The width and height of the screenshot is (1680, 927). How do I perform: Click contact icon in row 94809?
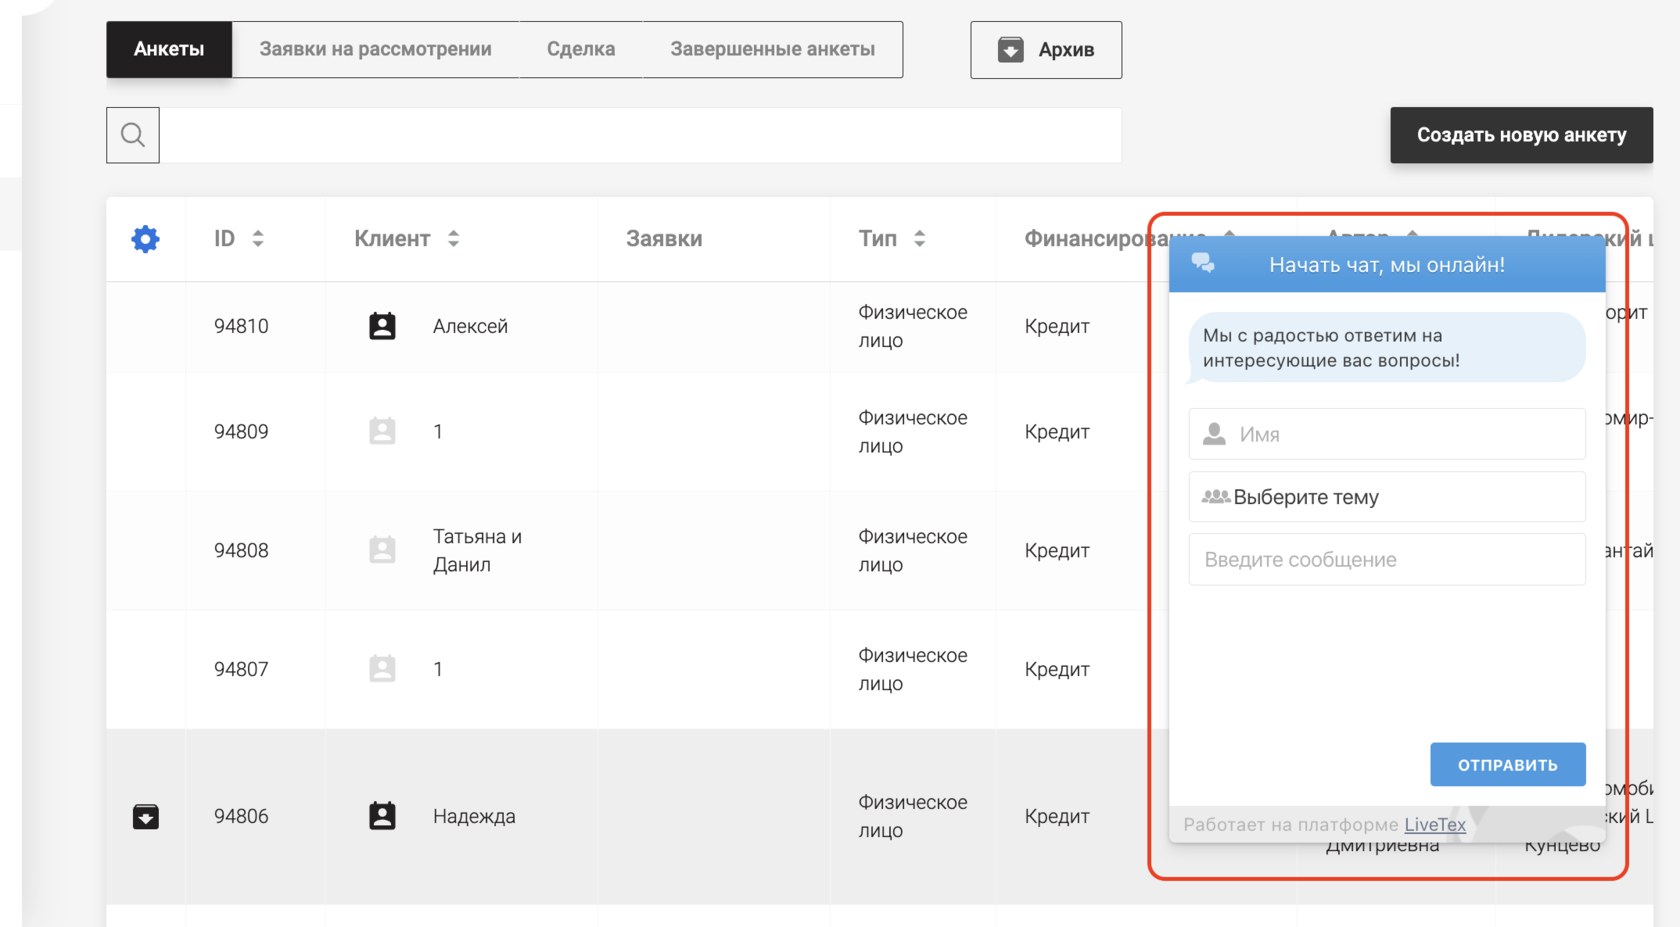(382, 431)
